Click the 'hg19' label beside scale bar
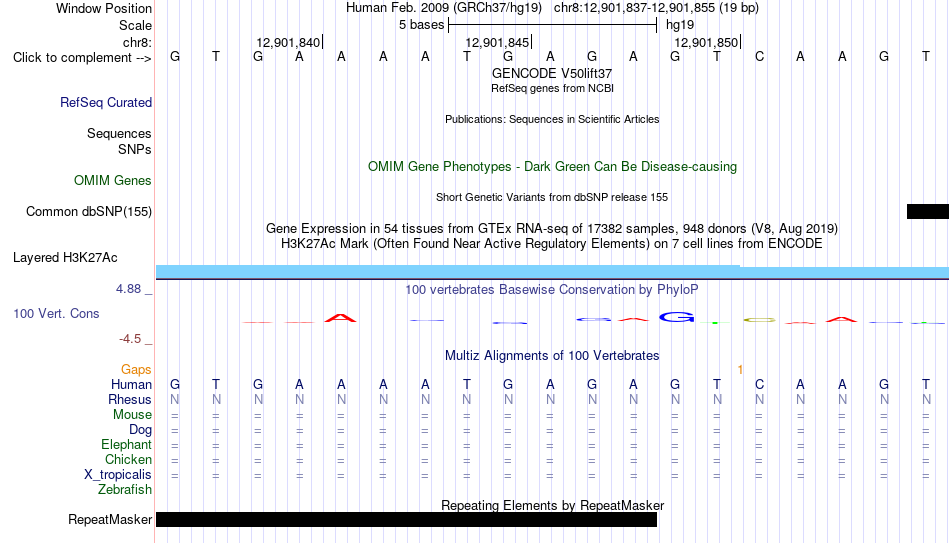 pos(680,25)
